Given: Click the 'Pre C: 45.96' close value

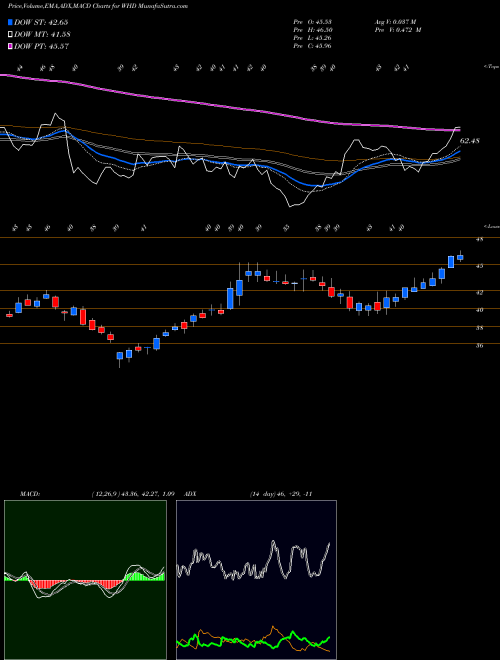Looking at the screenshot, I should pyautogui.click(x=312, y=46).
